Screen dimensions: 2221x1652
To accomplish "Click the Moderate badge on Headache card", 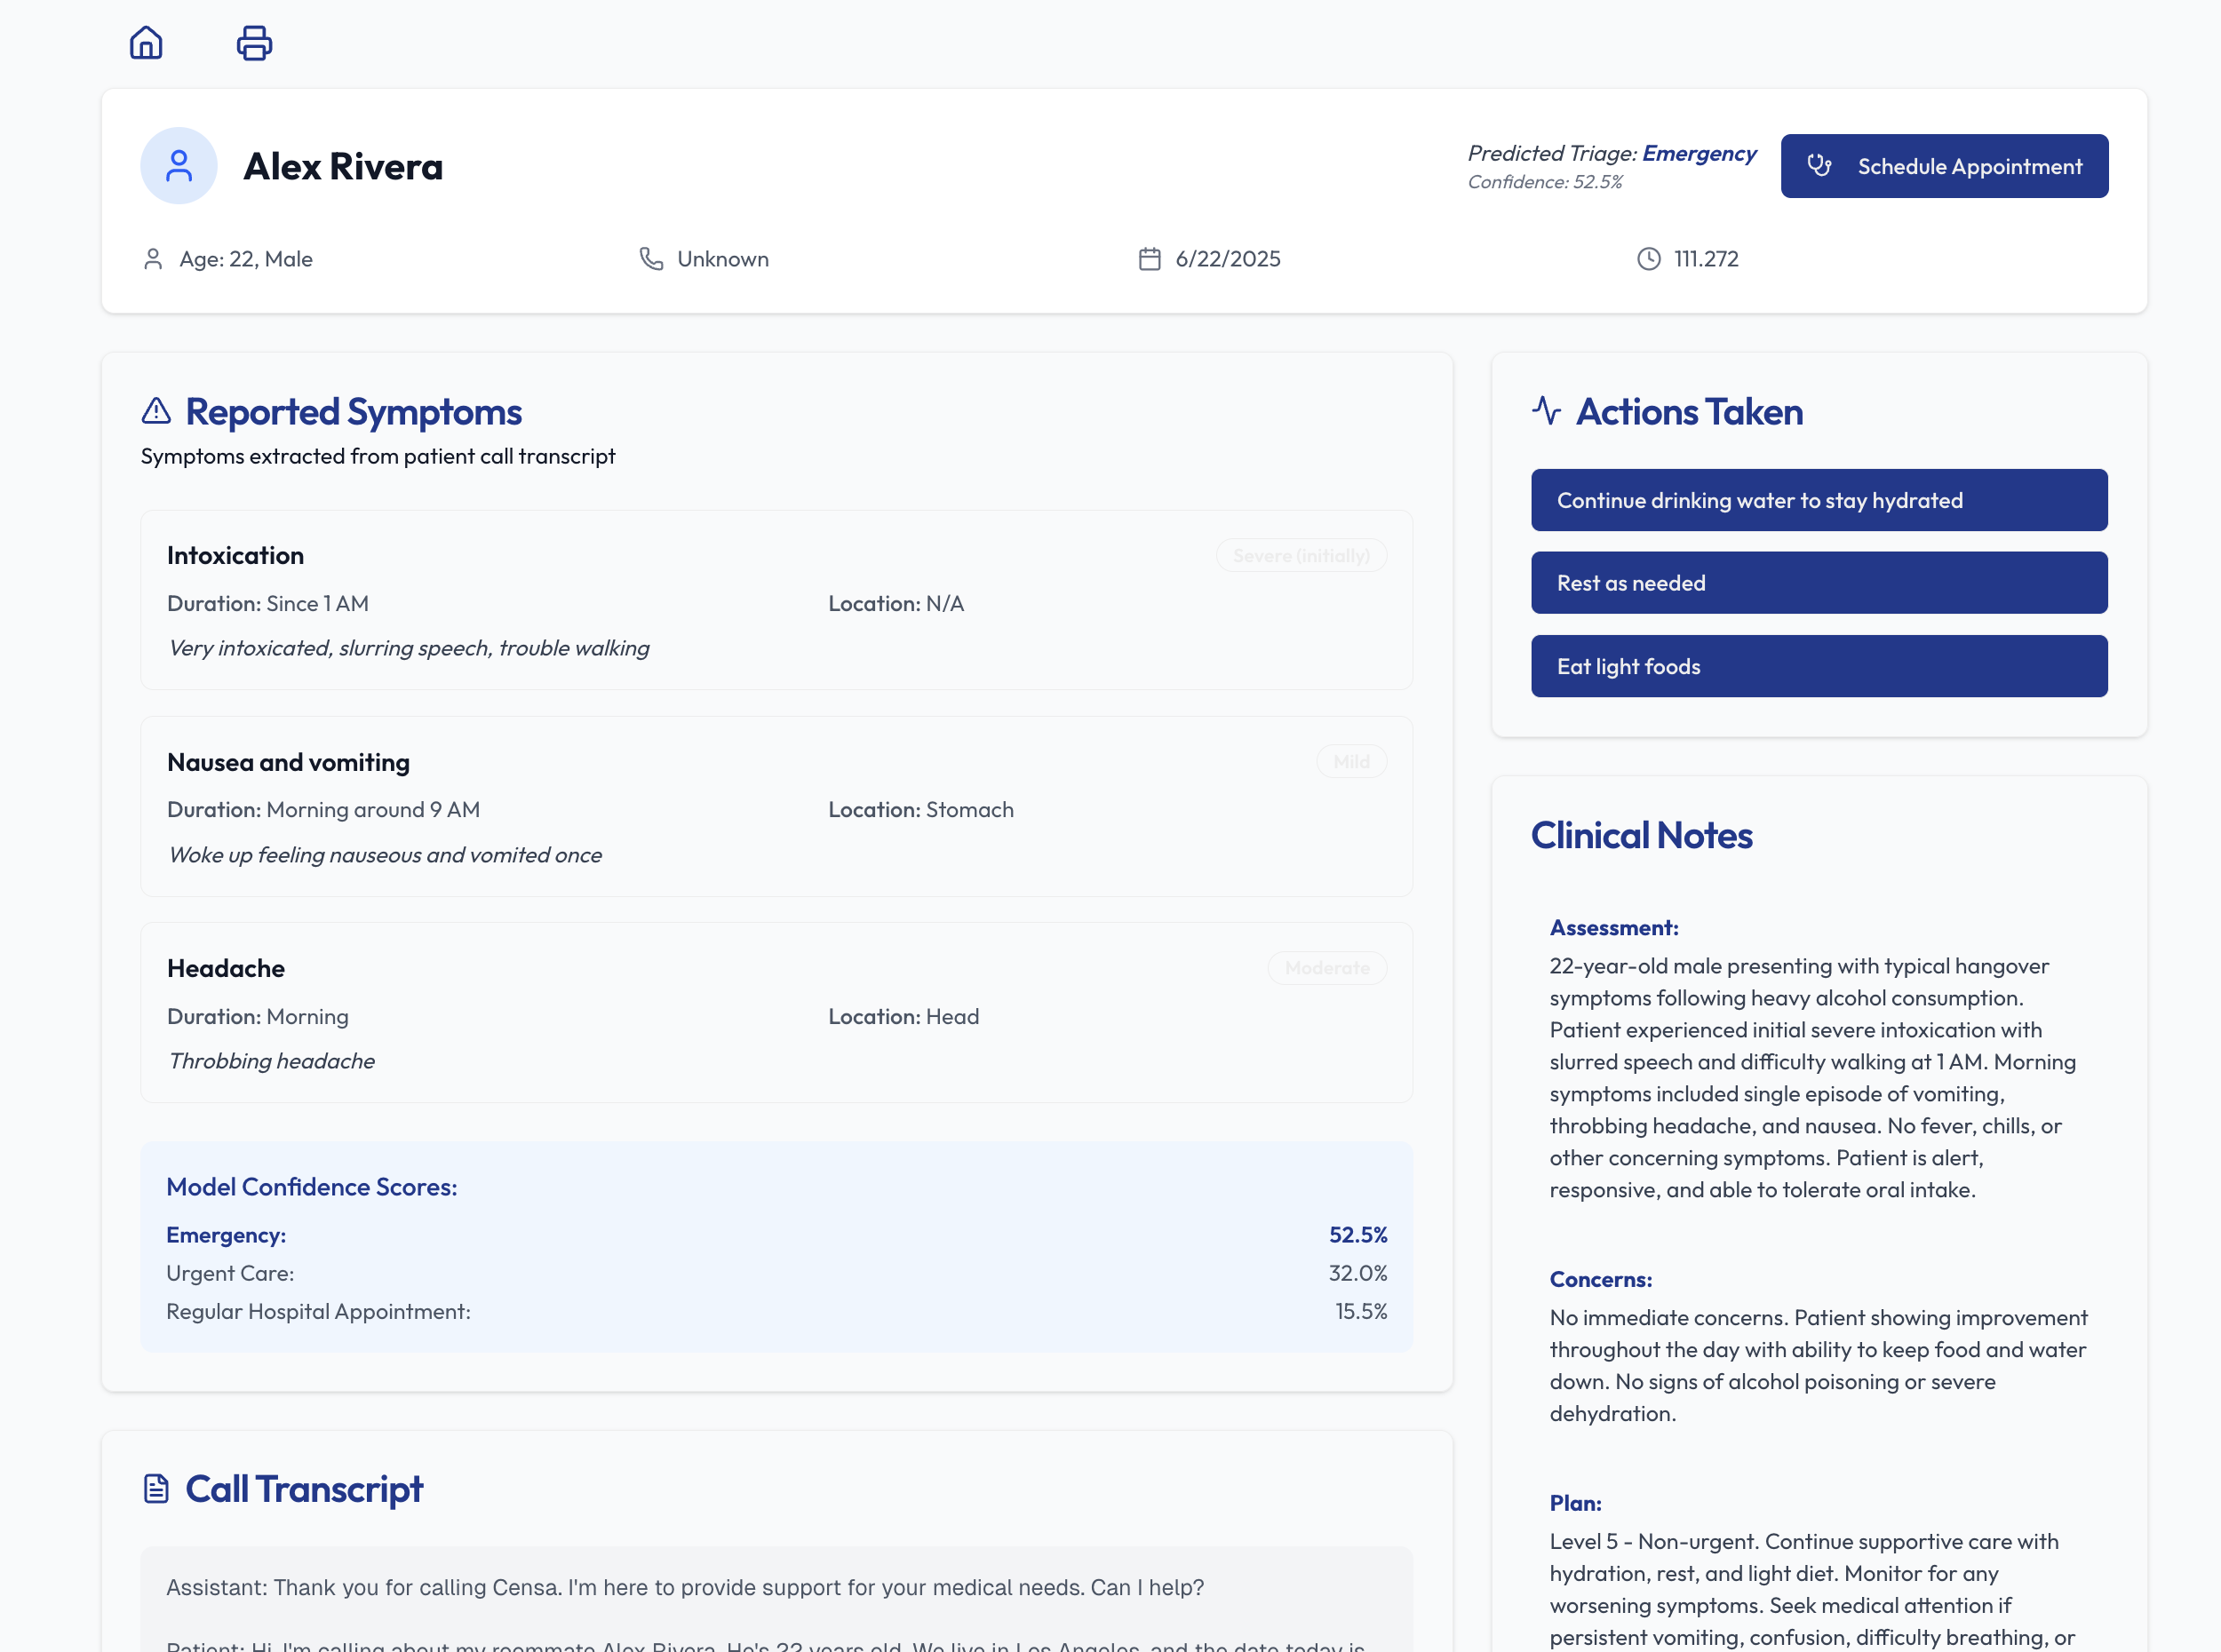I will (1327, 968).
